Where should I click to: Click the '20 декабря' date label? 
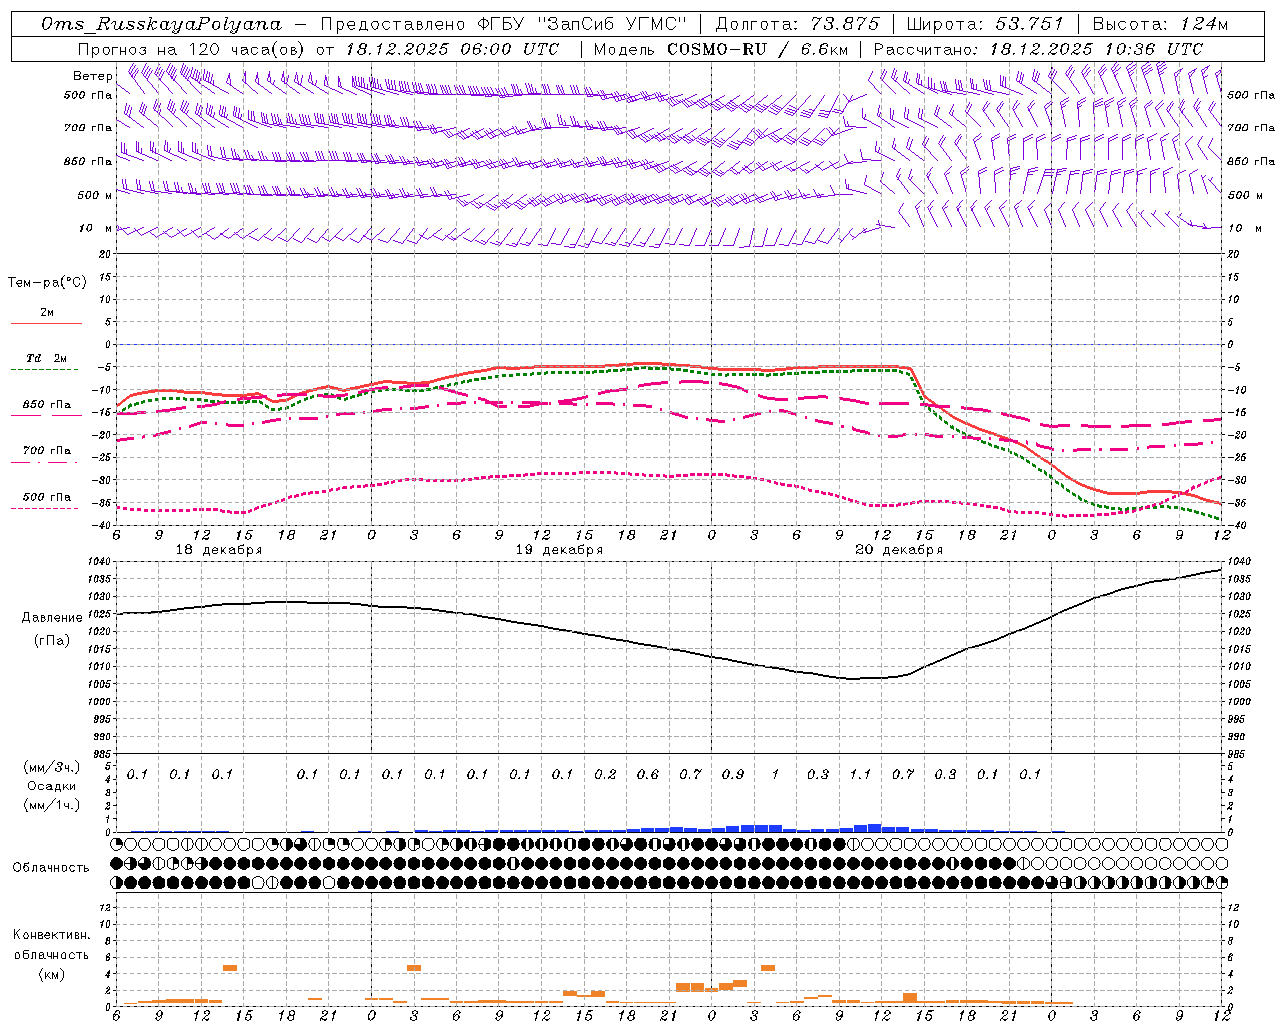[899, 550]
